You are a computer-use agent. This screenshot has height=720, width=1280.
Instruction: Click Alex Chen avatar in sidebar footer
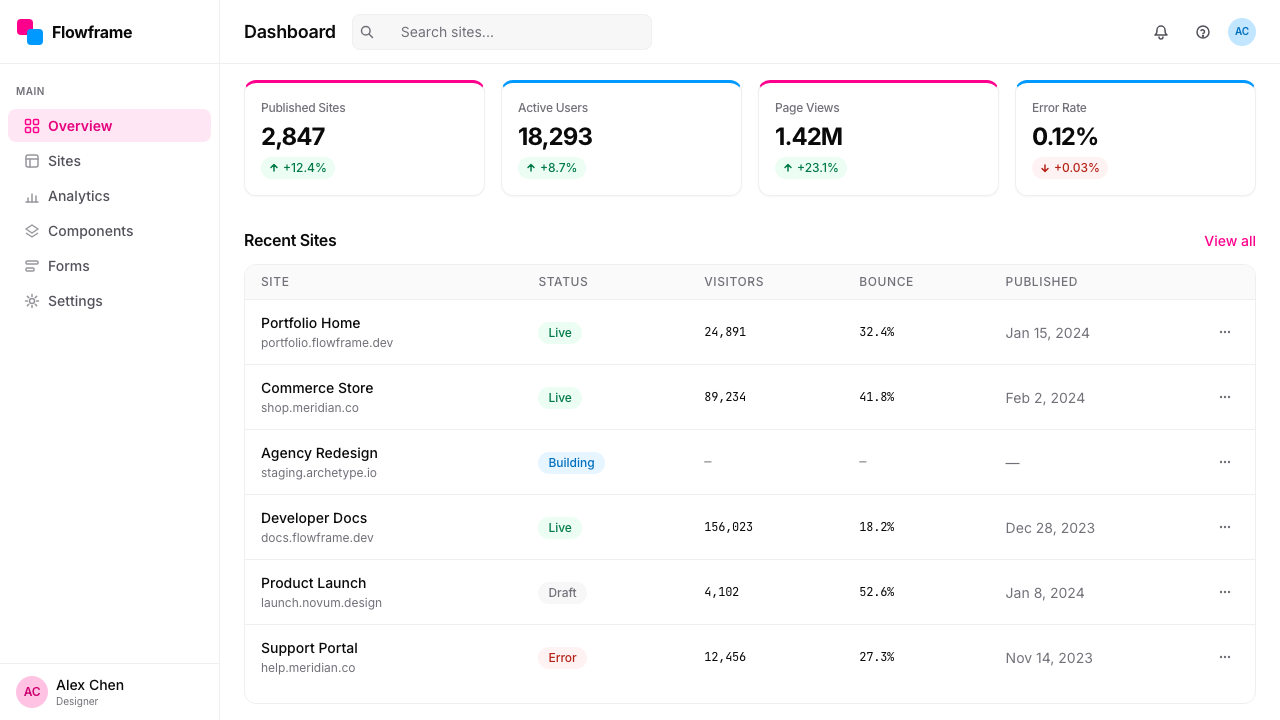pyautogui.click(x=32, y=692)
